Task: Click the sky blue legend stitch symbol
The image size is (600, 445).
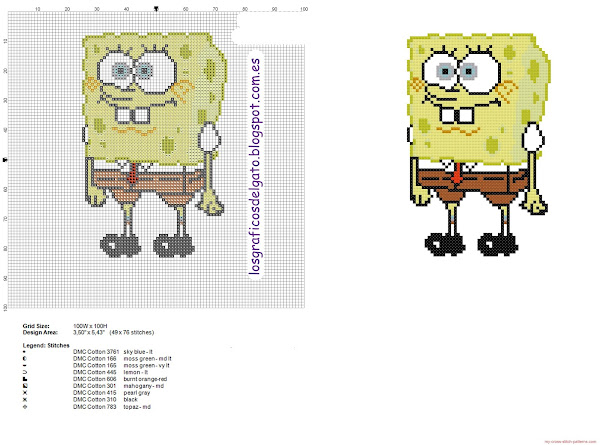Action: point(24,351)
